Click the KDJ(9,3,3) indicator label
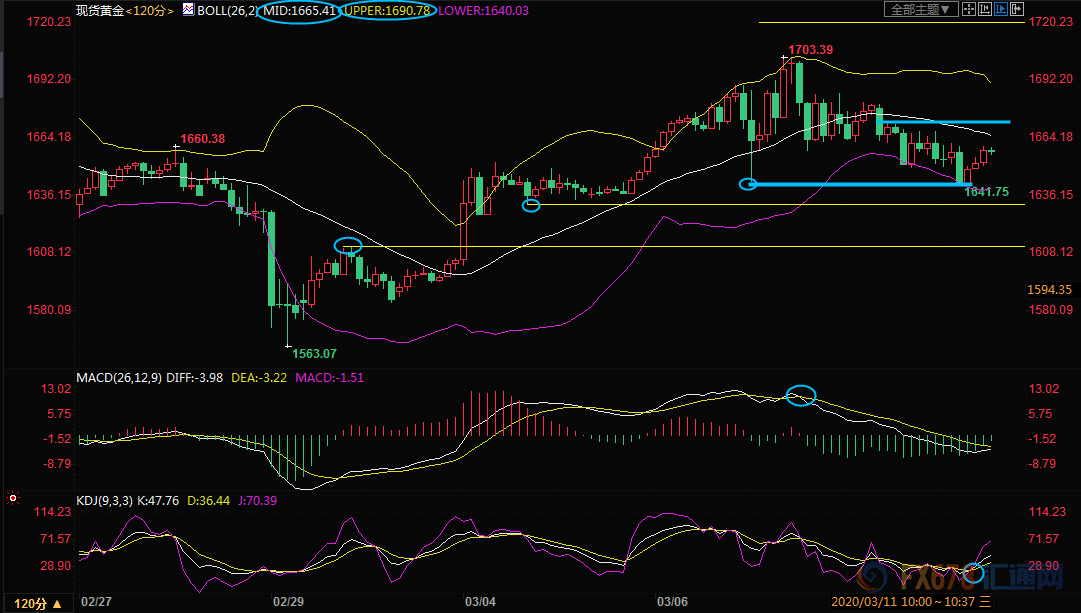Screen dimensions: 1081x613 (x=105, y=501)
